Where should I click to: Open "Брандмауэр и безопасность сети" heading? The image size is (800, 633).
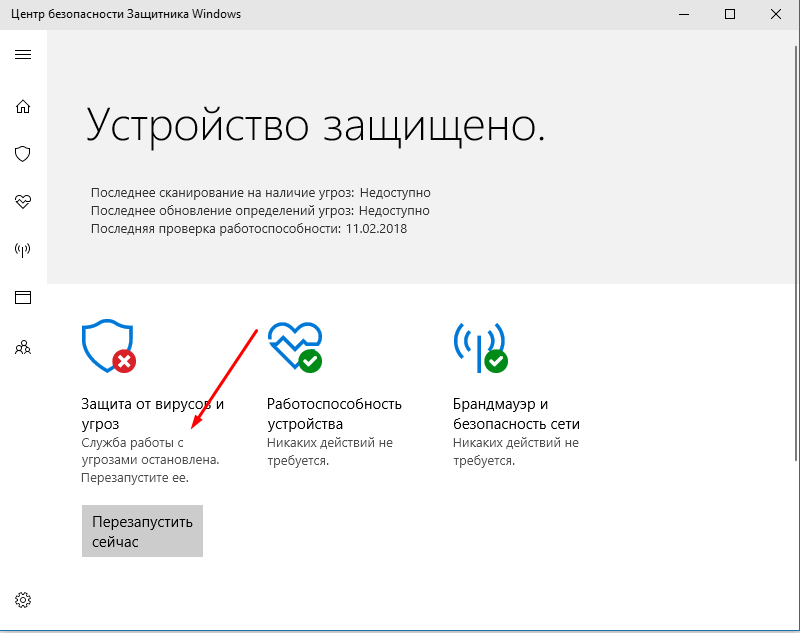coord(516,414)
